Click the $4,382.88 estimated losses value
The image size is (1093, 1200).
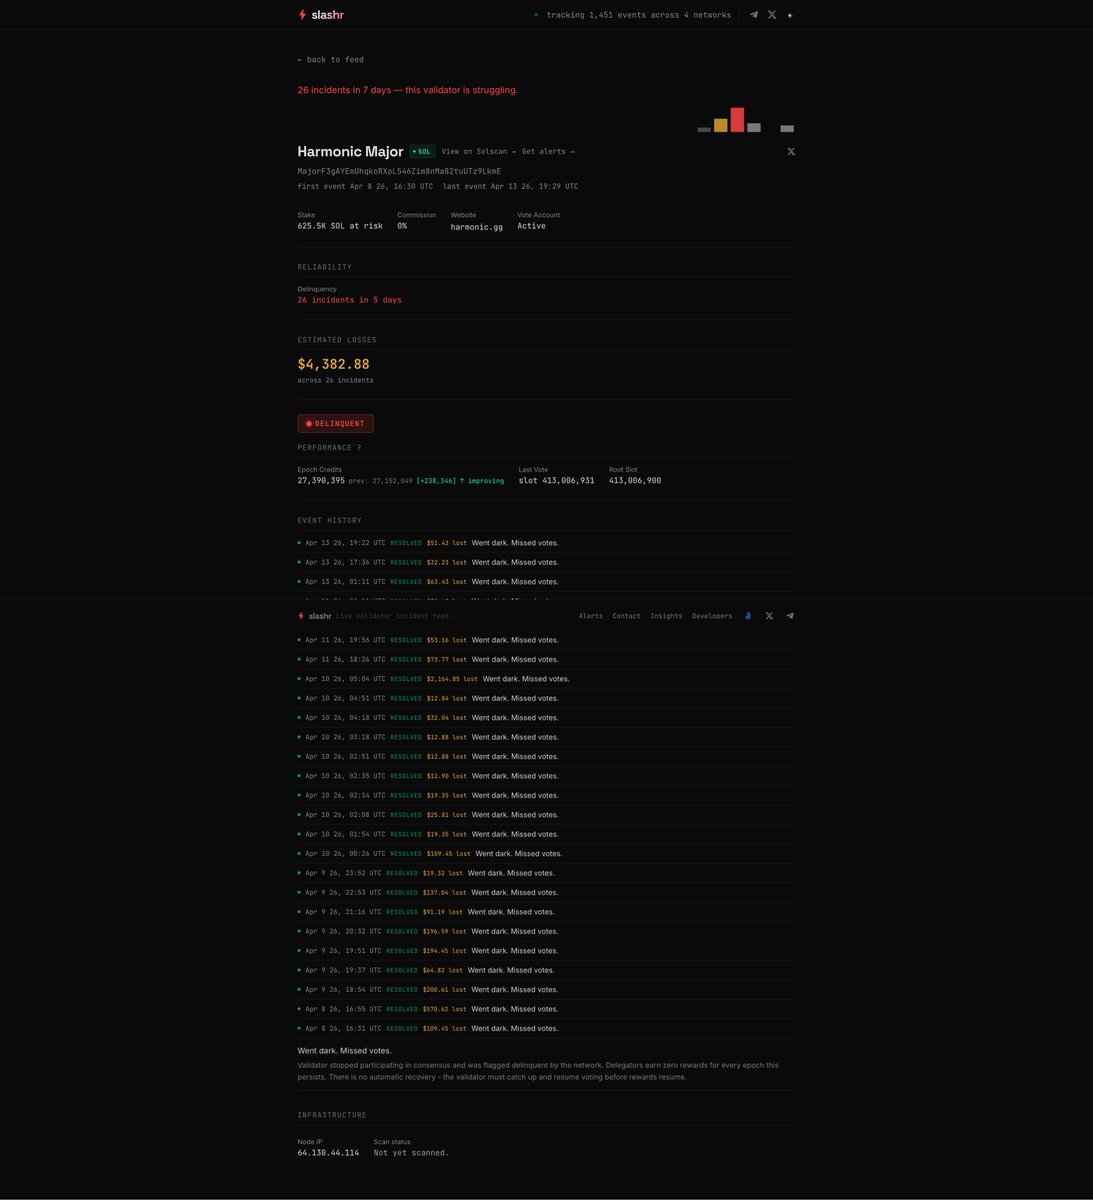pos(333,364)
